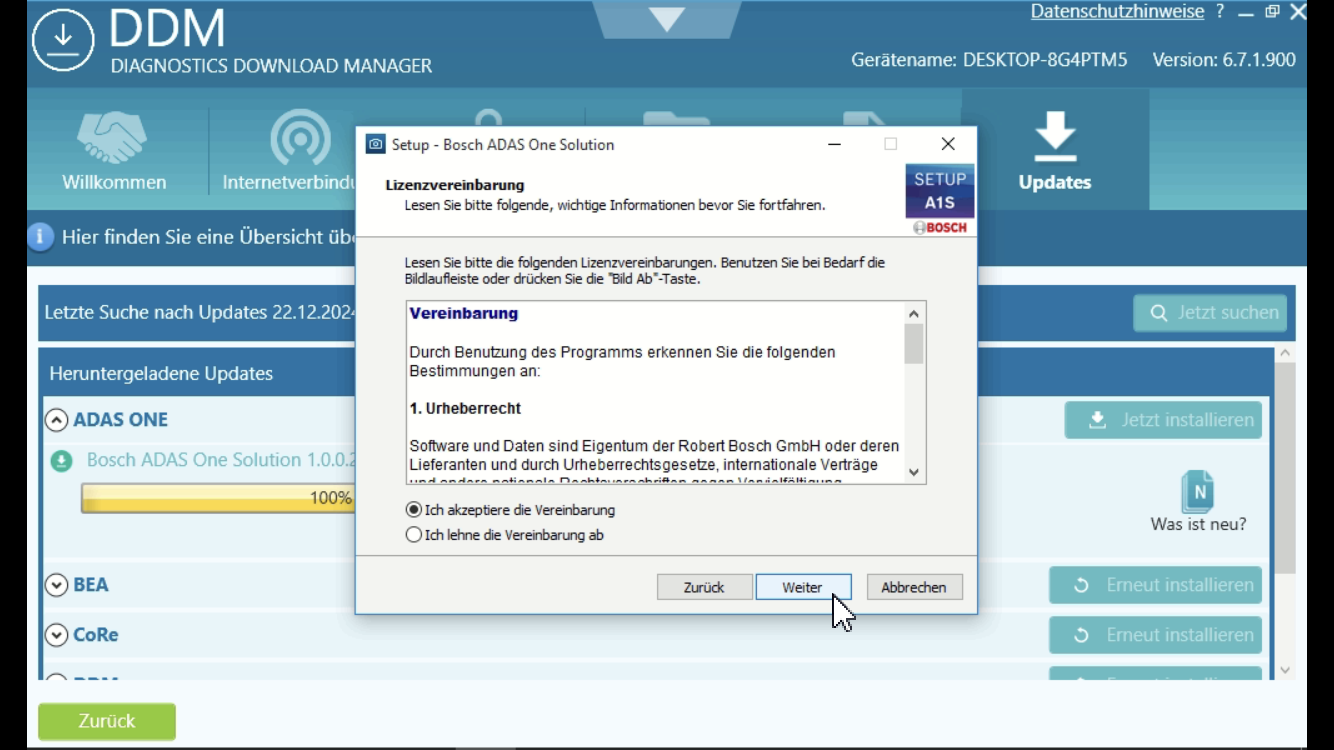
Task: Open the Internetverbindung signal icon
Action: (x=299, y=139)
